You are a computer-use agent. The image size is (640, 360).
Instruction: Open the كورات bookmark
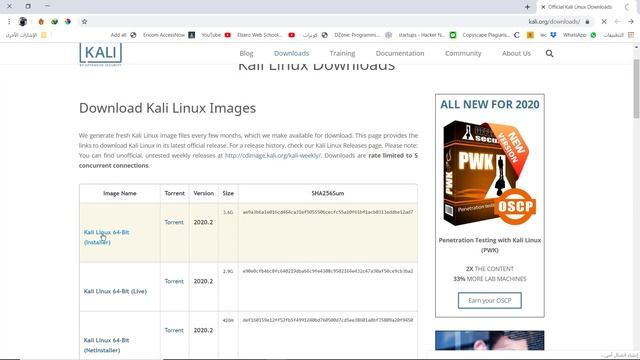coord(316,35)
